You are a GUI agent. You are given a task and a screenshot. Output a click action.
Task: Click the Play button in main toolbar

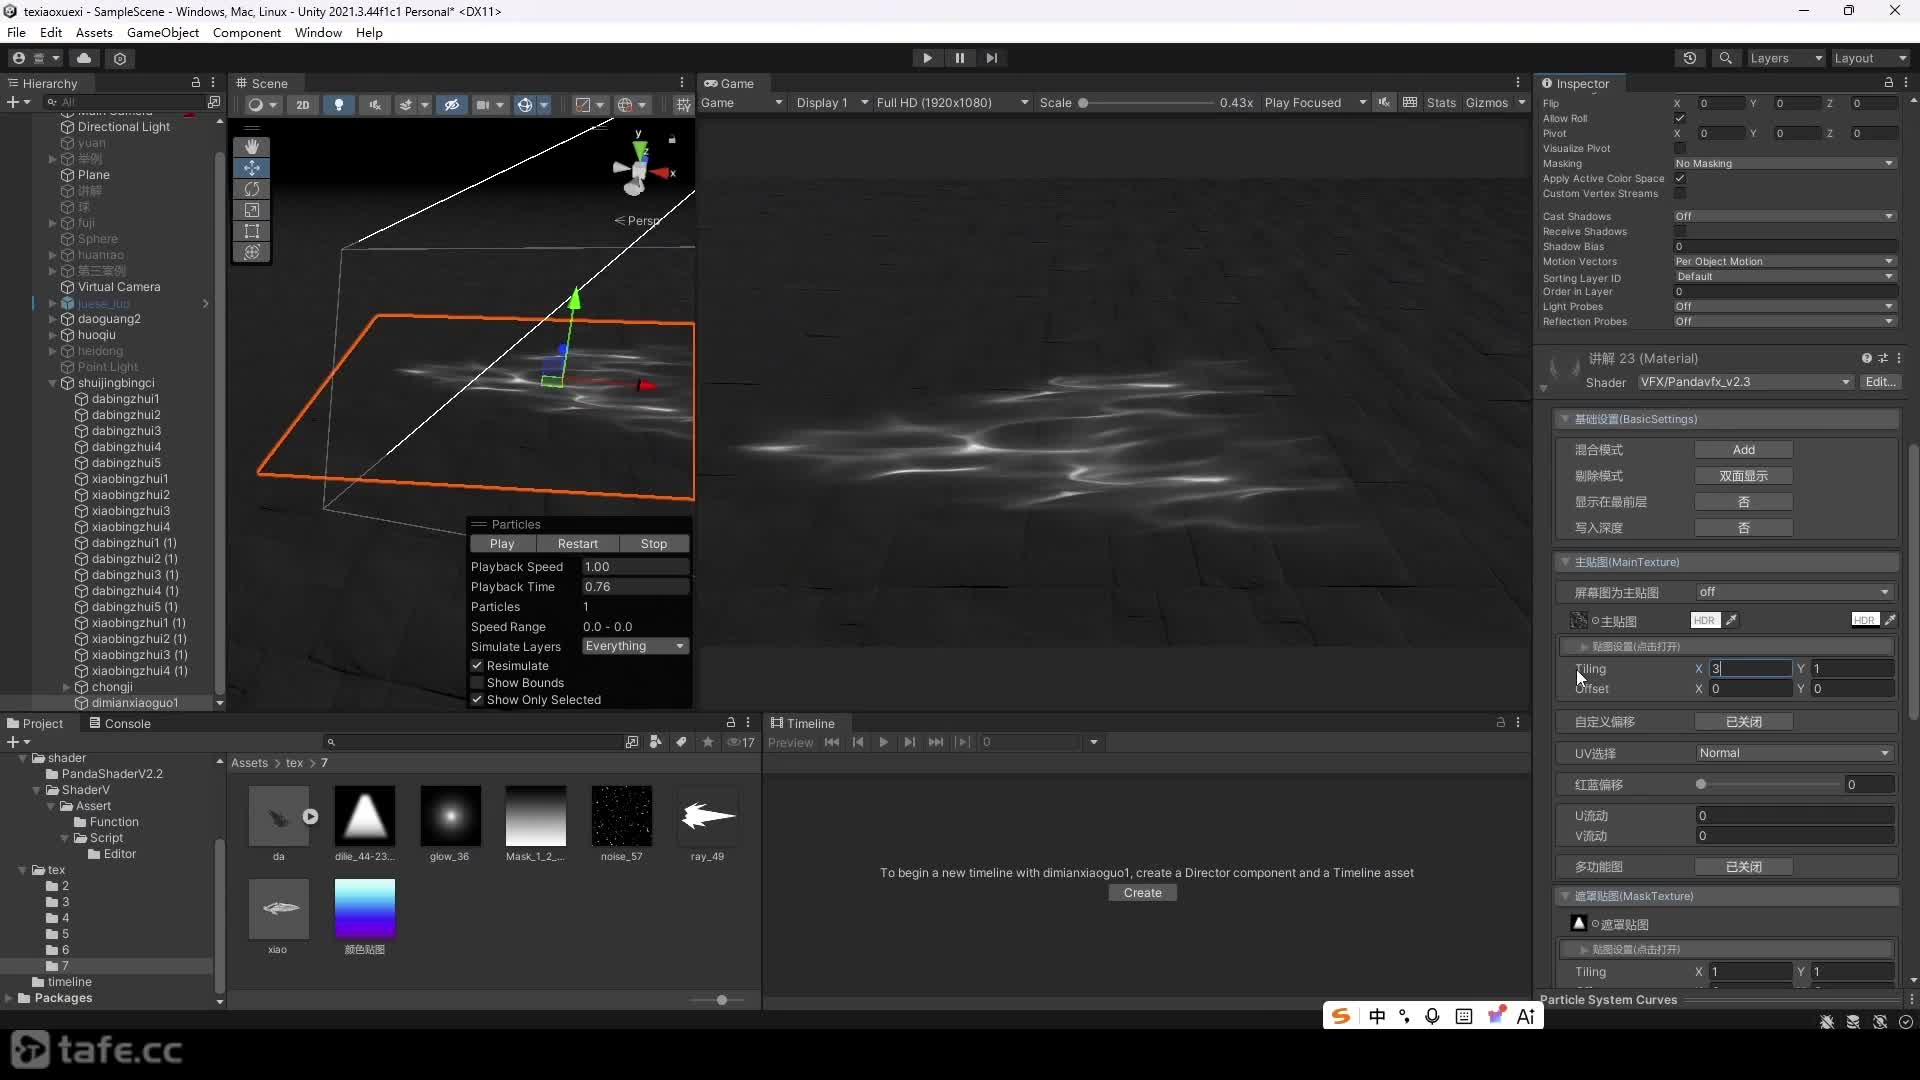tap(927, 58)
